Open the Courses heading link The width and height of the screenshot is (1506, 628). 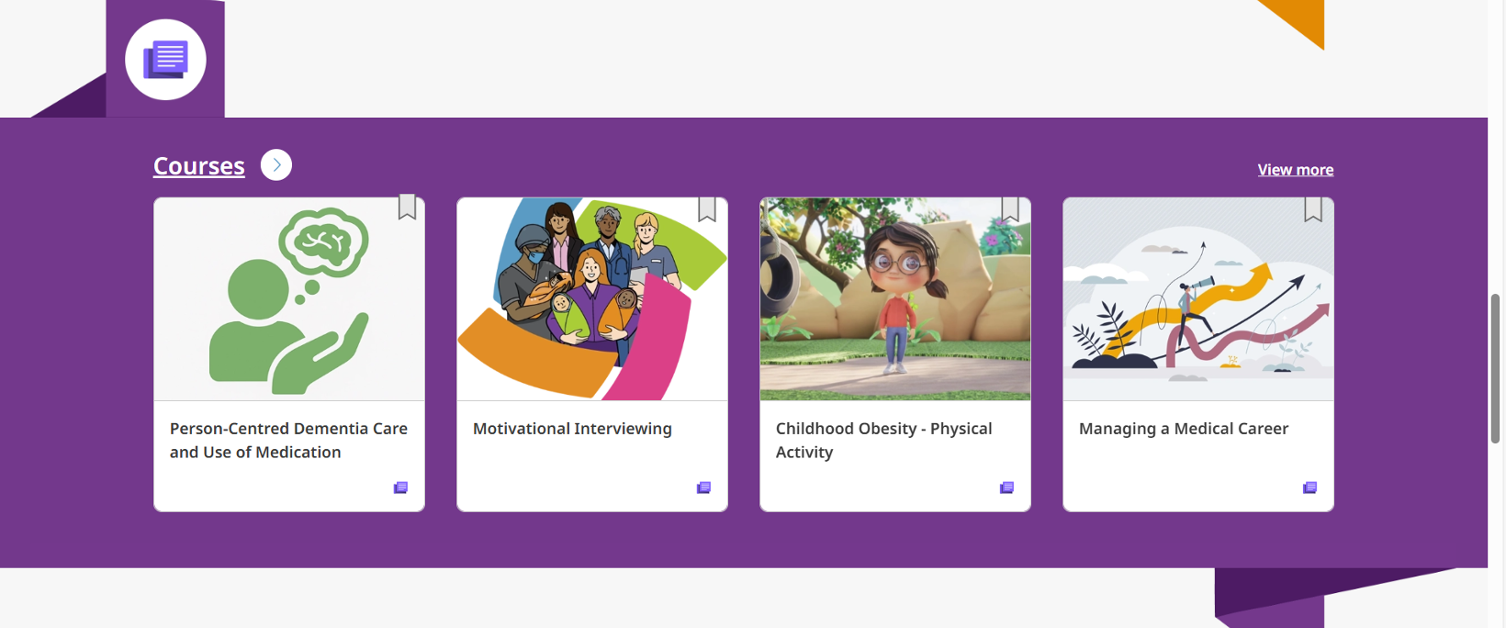pyautogui.click(x=199, y=166)
